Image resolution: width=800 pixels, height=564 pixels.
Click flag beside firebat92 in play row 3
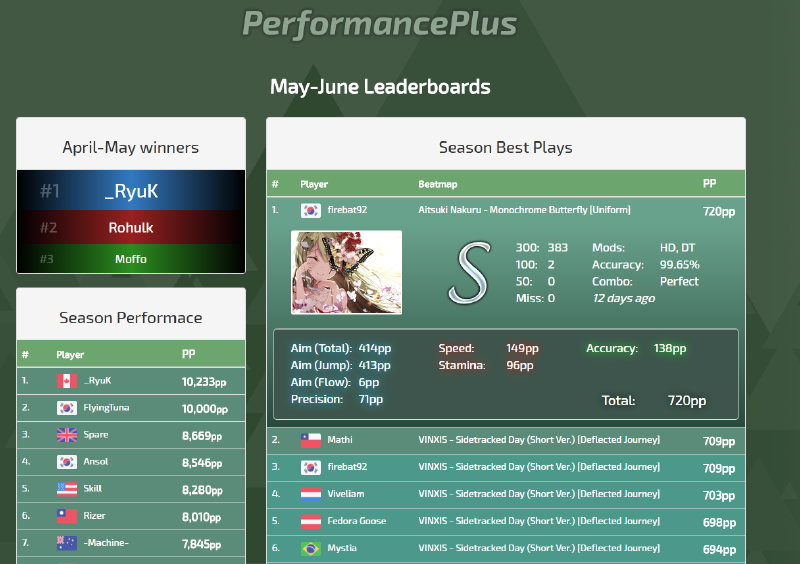point(311,467)
